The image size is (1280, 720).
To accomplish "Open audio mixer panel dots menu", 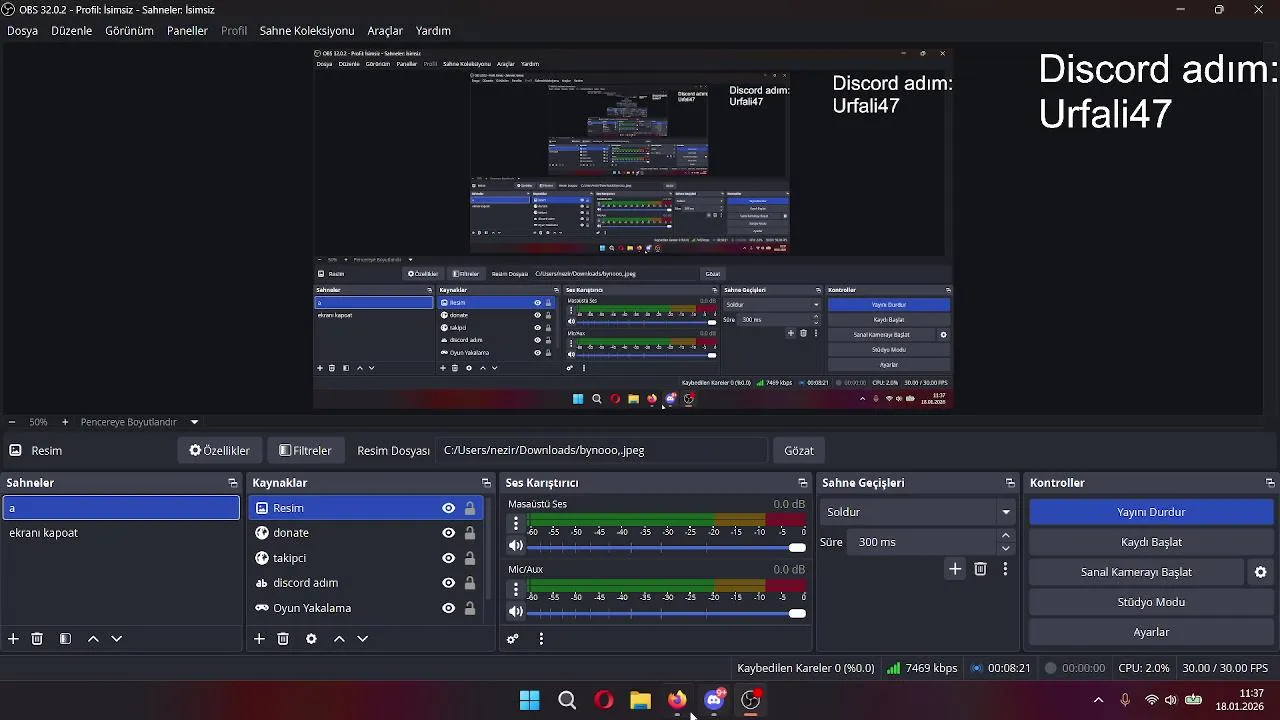I will point(541,639).
